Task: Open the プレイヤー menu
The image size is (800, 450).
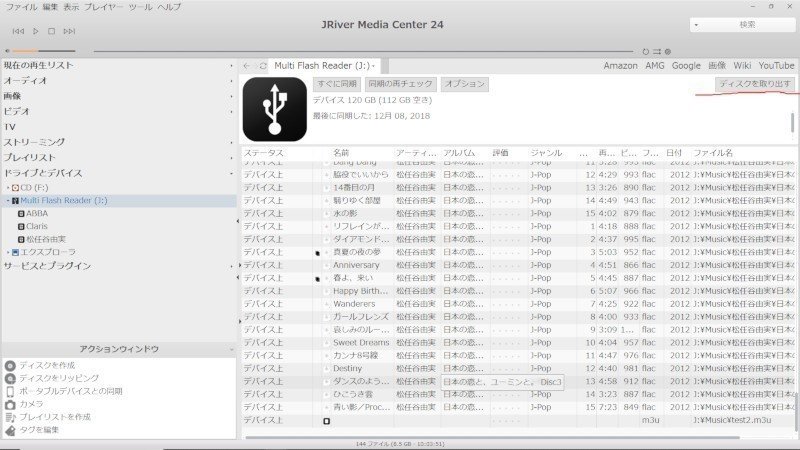Action: pos(104,7)
